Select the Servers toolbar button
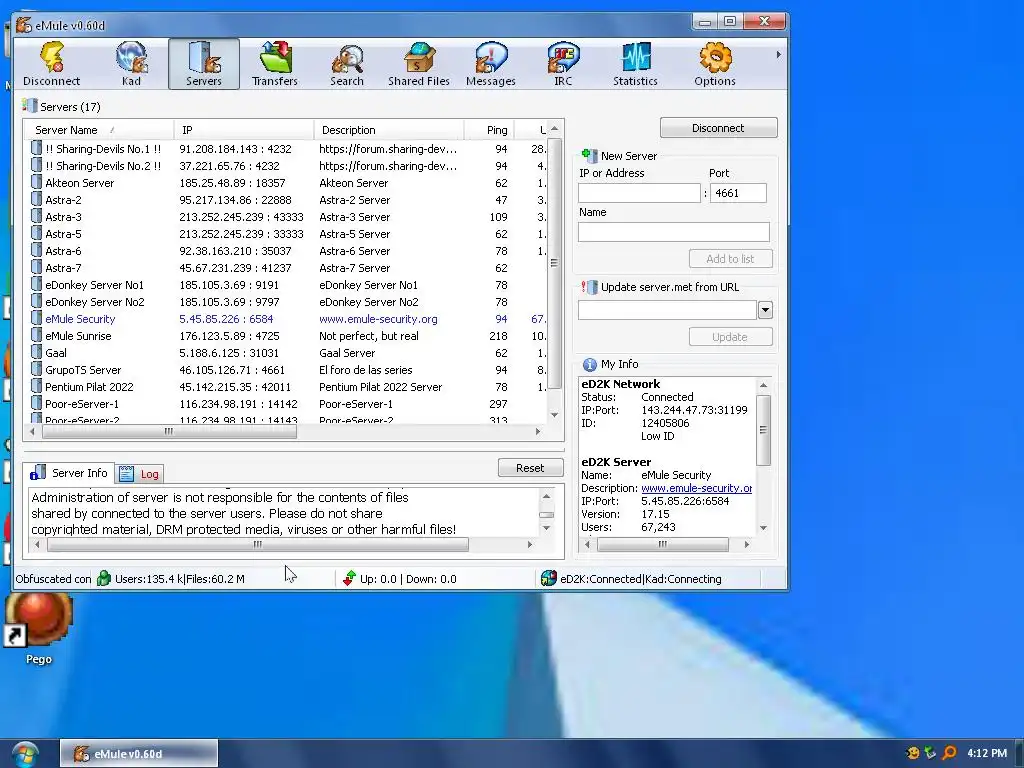This screenshot has width=1024, height=768. pos(204,64)
